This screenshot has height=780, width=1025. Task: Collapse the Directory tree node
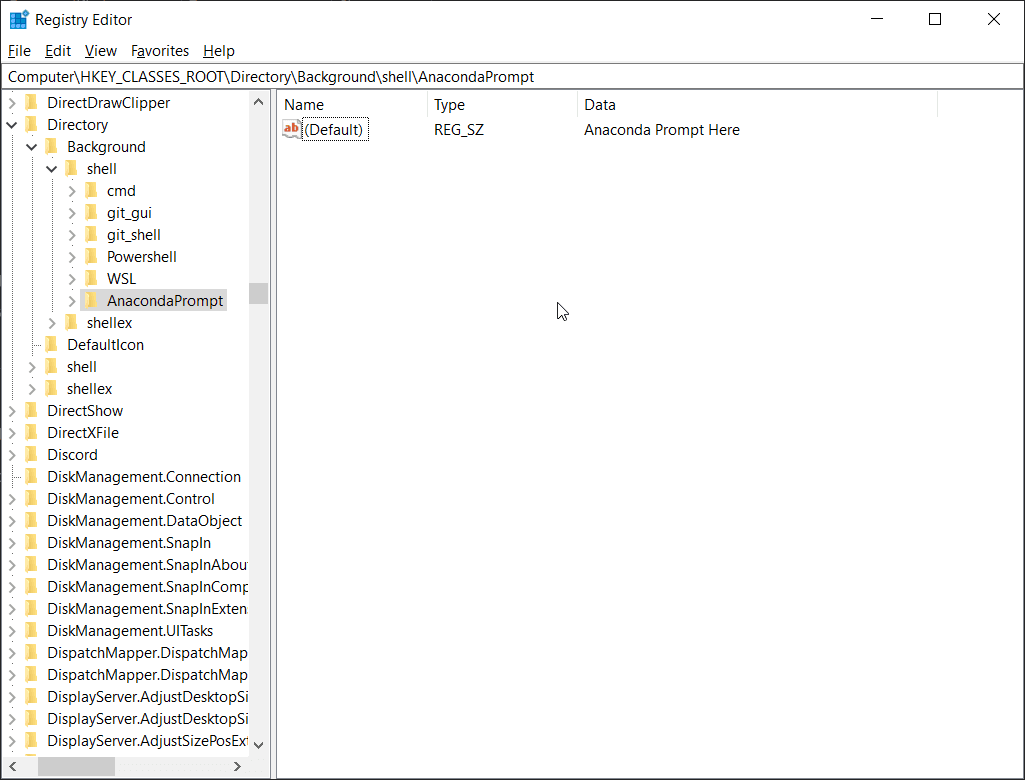tap(12, 125)
